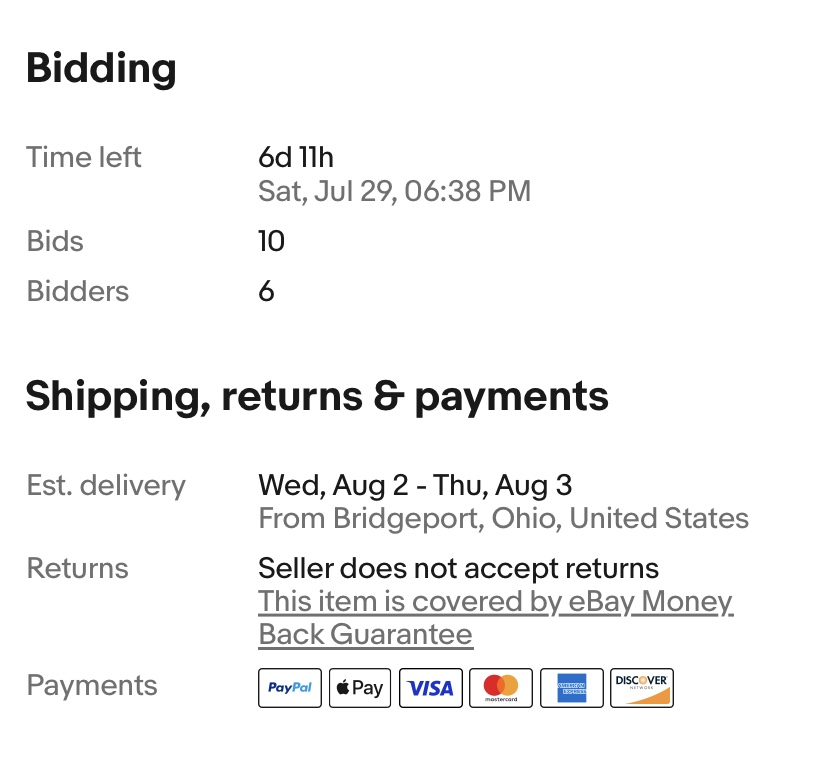The height and width of the screenshot is (757, 836).
Task: Click the Shipping, returns & payments heading
Action: [317, 396]
